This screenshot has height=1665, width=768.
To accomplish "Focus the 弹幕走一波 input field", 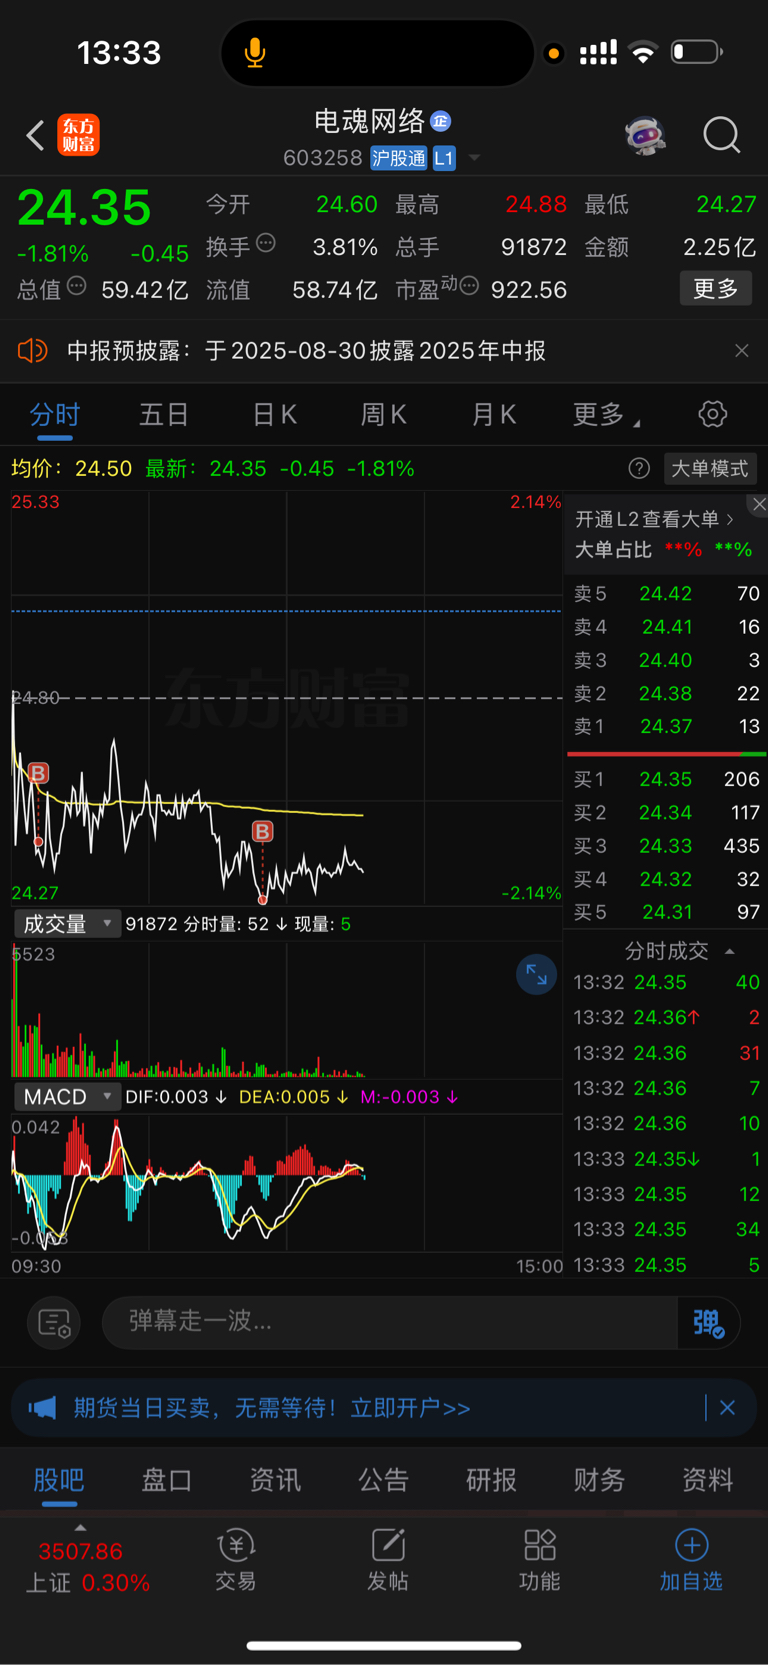I will click(390, 1322).
